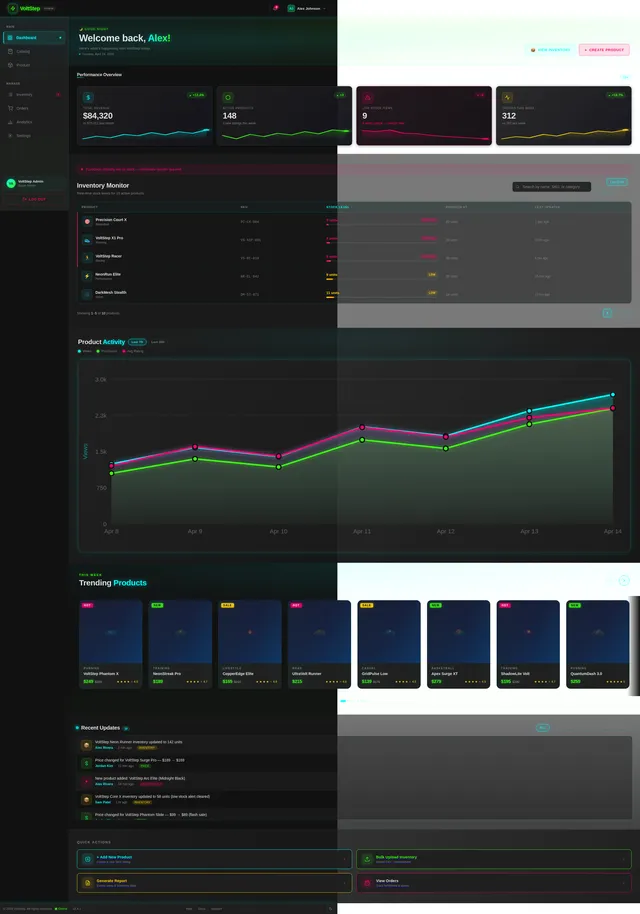The height and width of the screenshot is (914, 640).
Task: Click the $84,320 revenue value
Action: [98, 115]
